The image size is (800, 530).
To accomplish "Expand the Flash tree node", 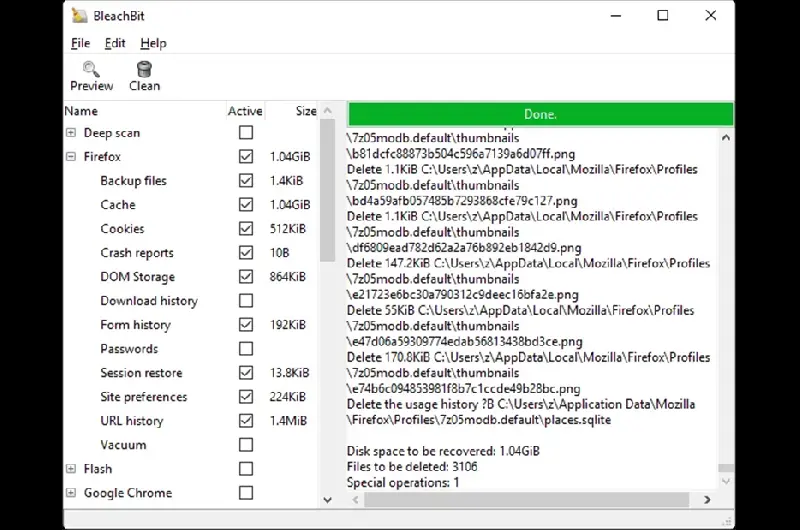I will tap(71, 469).
